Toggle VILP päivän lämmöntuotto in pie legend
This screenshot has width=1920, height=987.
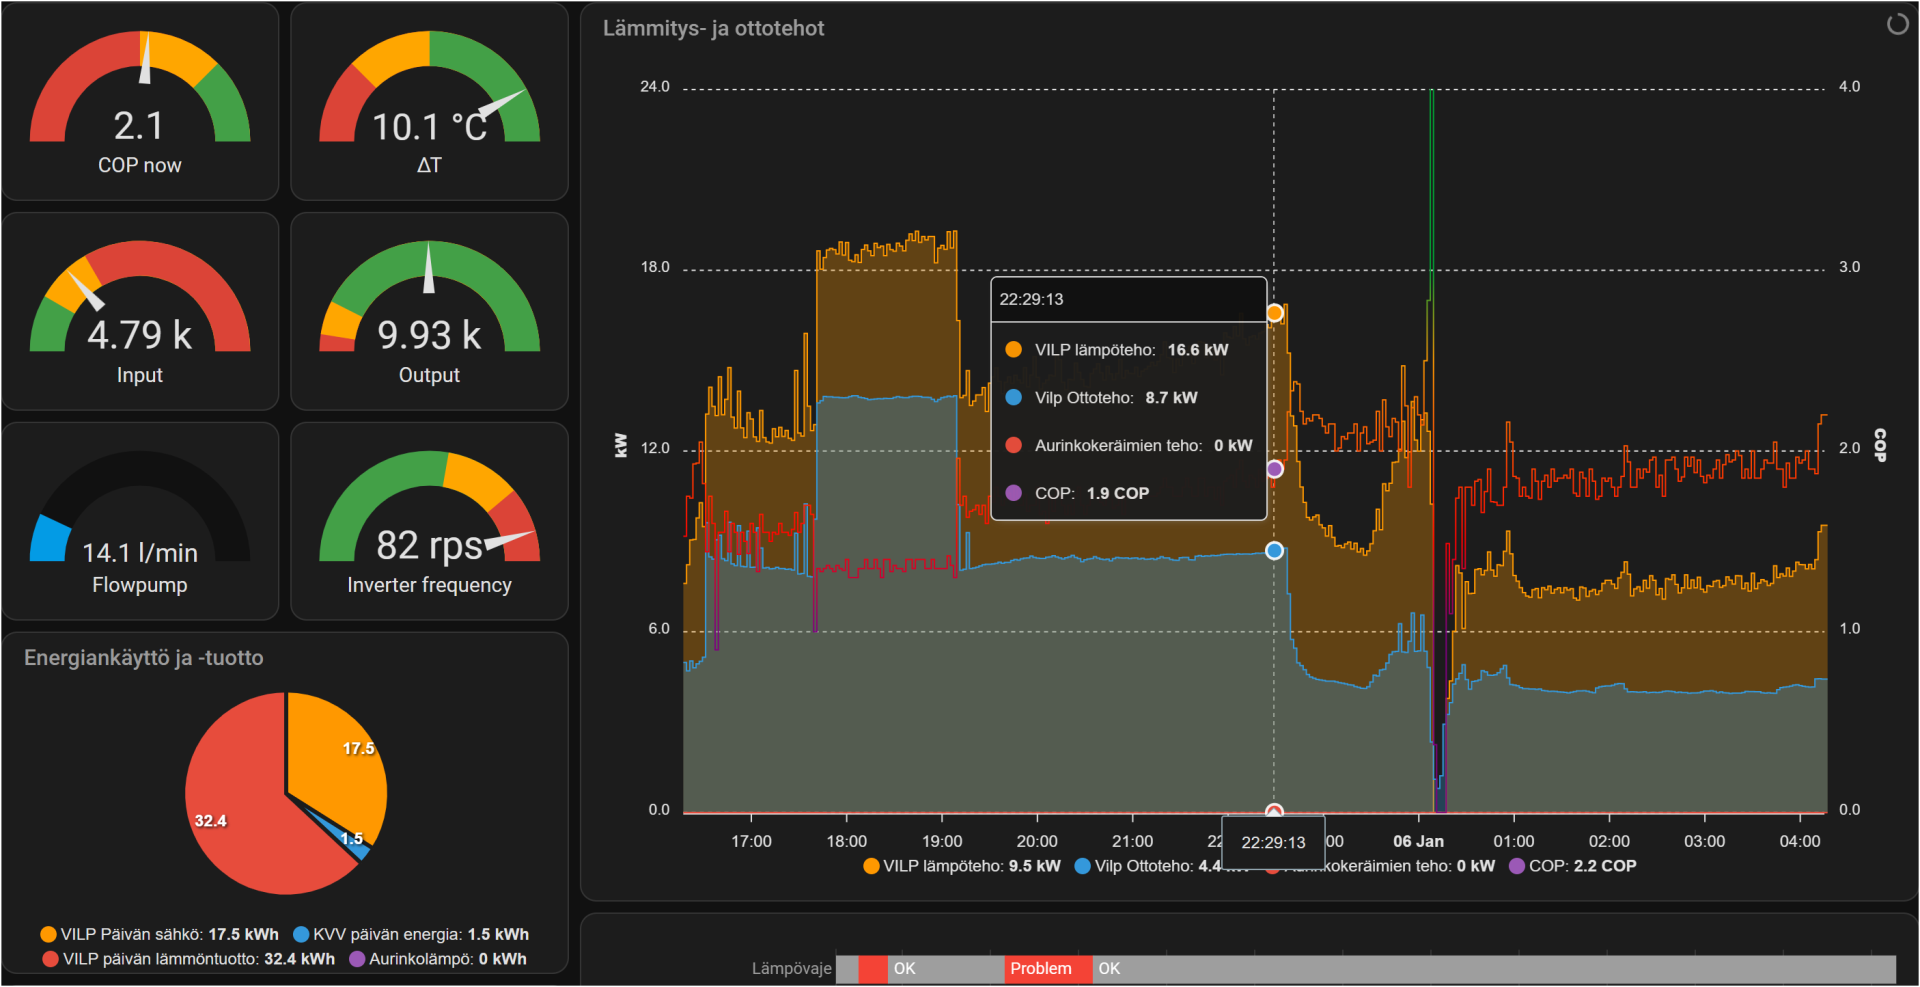coord(189,959)
